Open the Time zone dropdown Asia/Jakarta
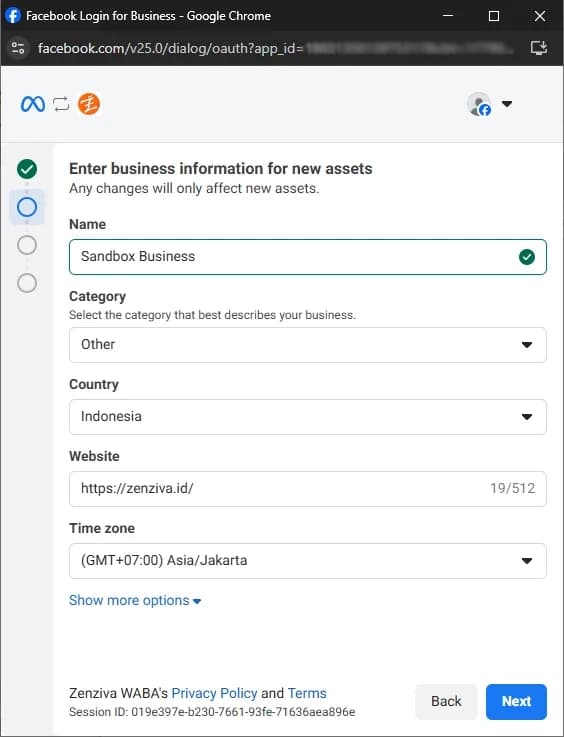 (308, 561)
